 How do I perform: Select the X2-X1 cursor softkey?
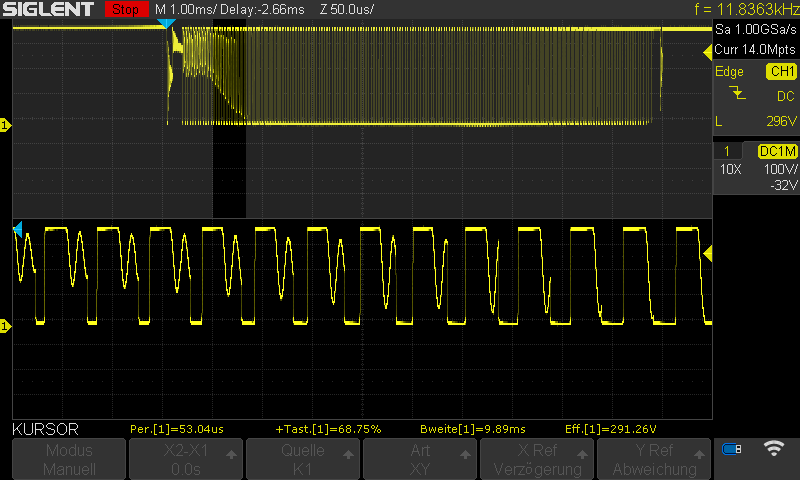point(186,459)
